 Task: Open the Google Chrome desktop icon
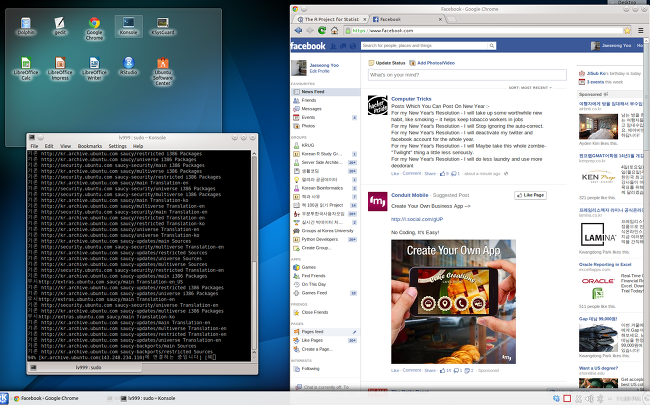click(x=94, y=29)
